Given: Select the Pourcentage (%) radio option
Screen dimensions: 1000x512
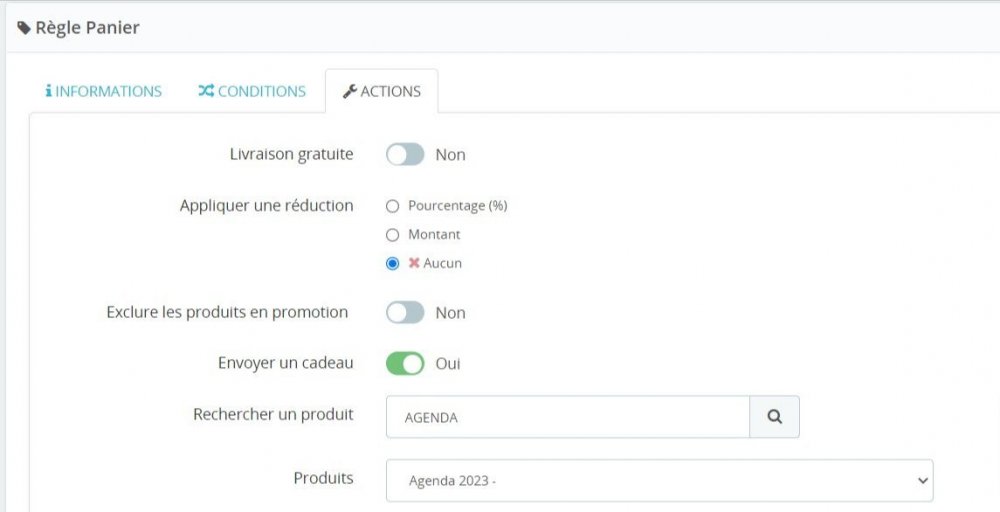Looking at the screenshot, I should (x=393, y=206).
